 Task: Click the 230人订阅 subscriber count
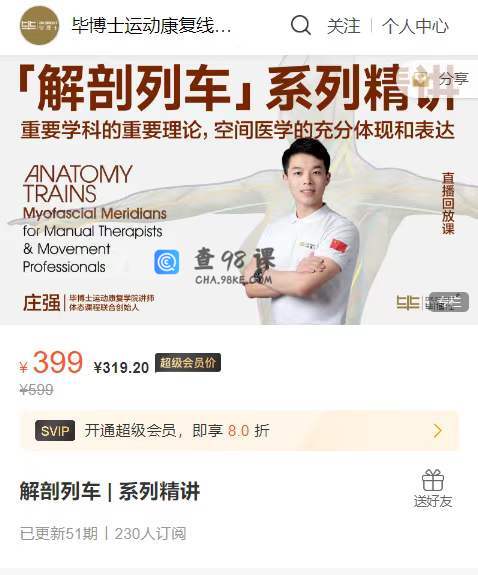(150, 534)
